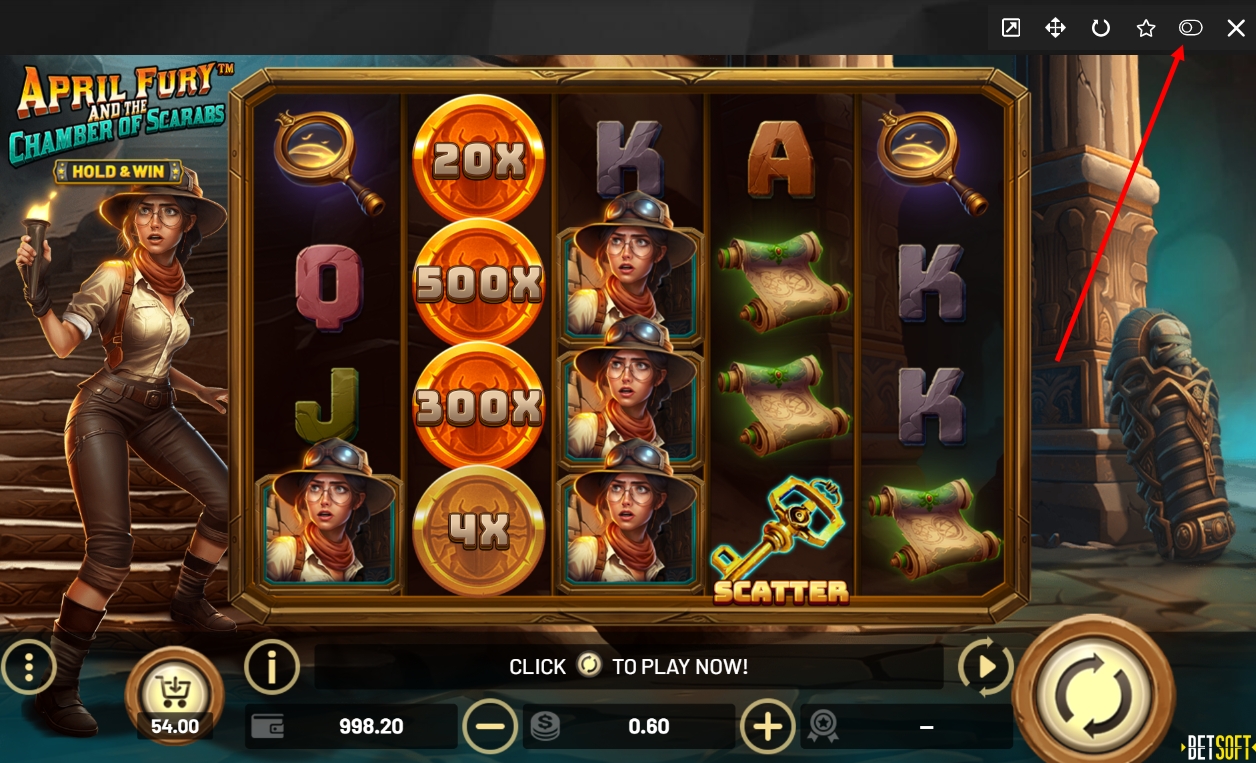Open the game info button
The height and width of the screenshot is (763, 1256).
point(271,666)
